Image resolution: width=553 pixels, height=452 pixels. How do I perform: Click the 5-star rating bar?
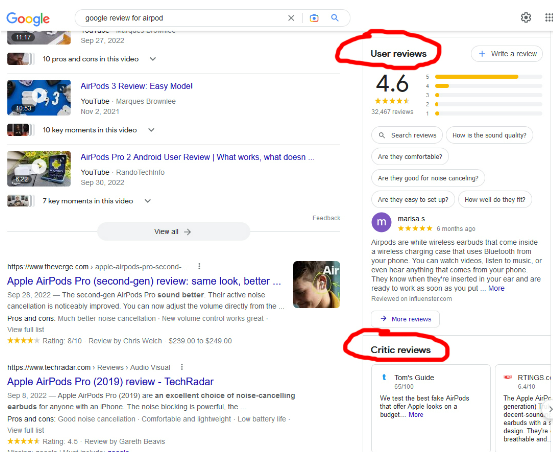pos(488,77)
